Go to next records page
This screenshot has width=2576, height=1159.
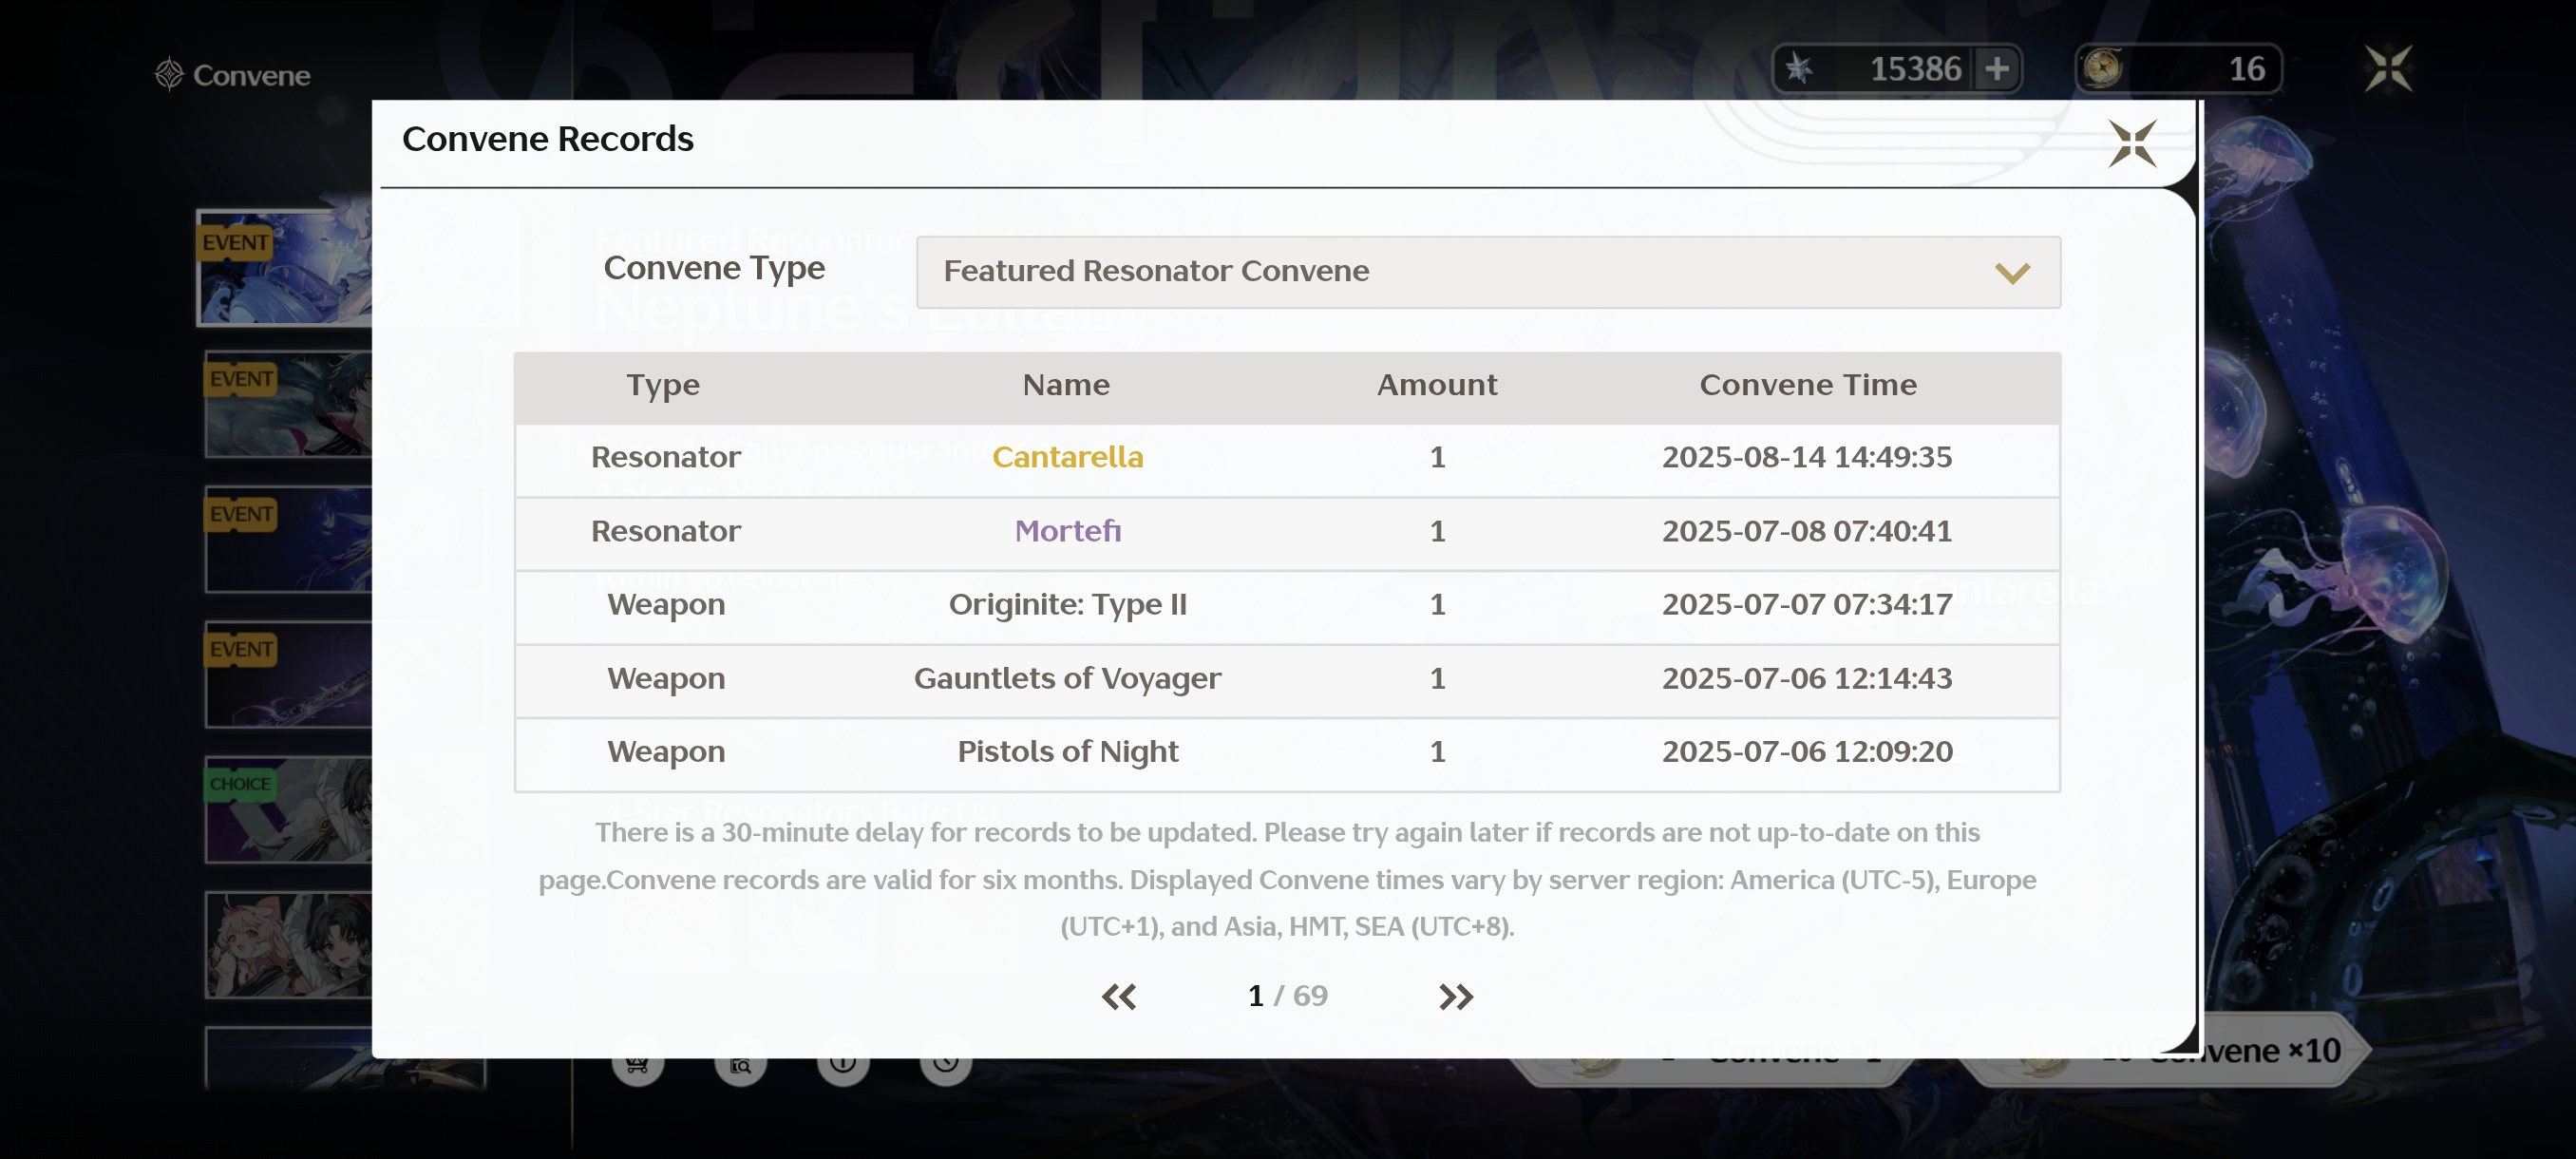click(1455, 996)
